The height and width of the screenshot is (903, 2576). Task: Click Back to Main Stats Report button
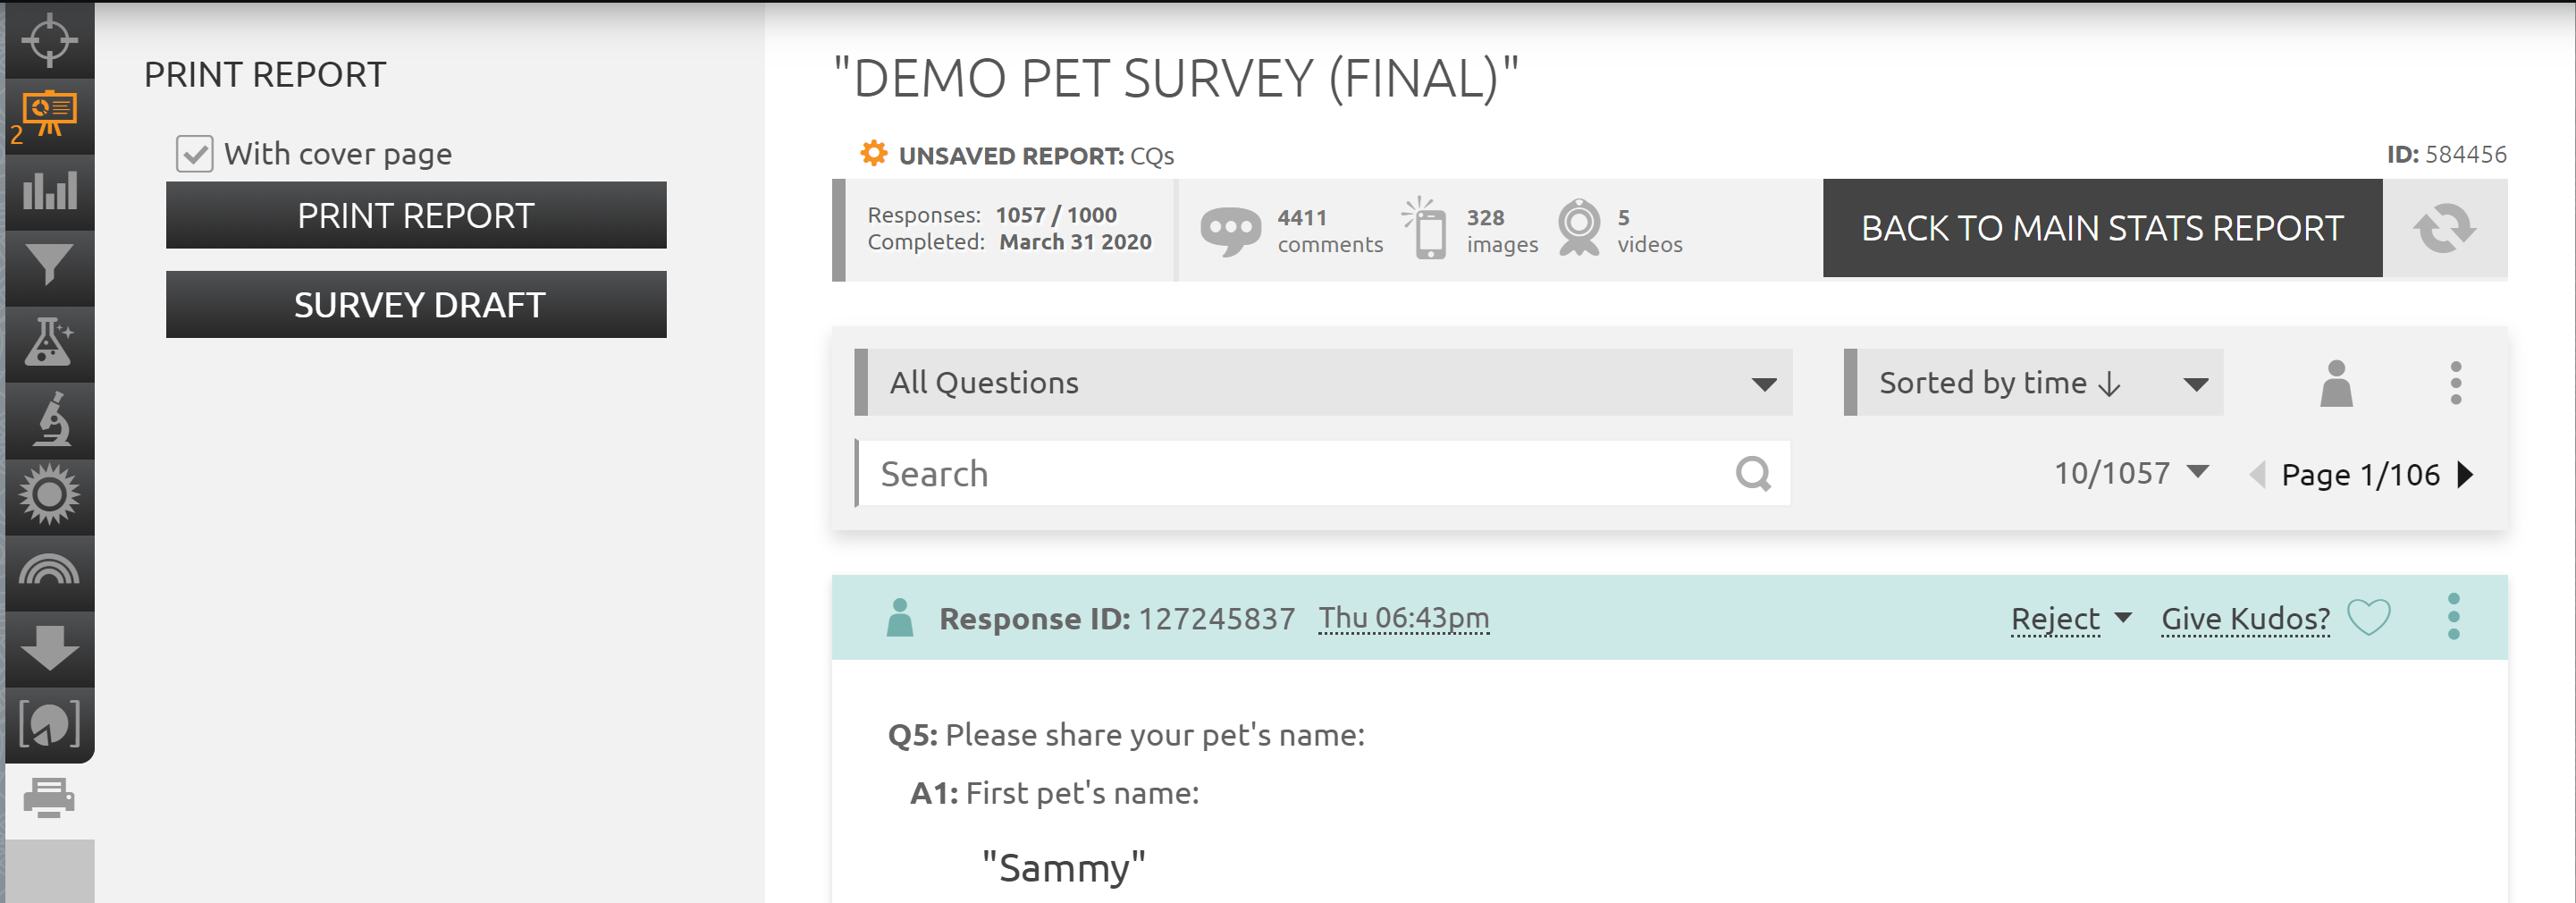2101,228
